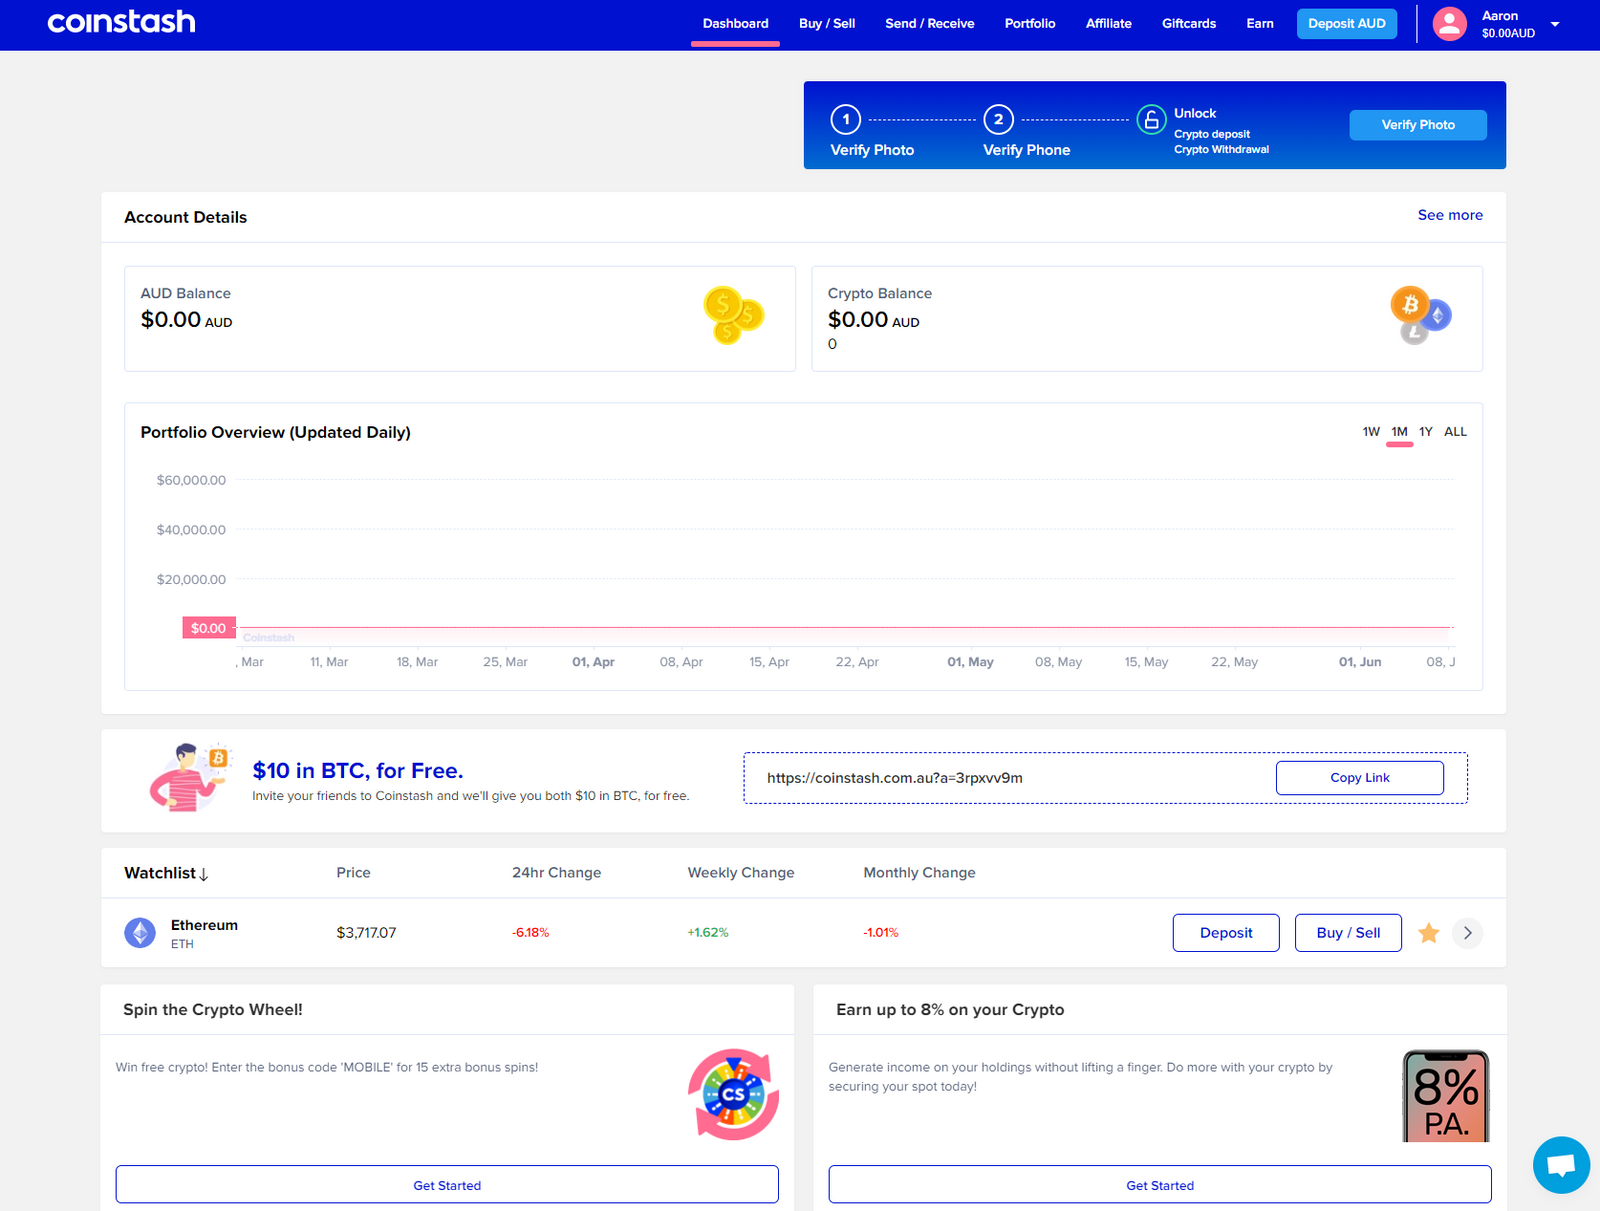Image resolution: width=1600 pixels, height=1211 pixels.
Task: Click the -1.01% monthly change value
Action: pyautogui.click(x=881, y=933)
